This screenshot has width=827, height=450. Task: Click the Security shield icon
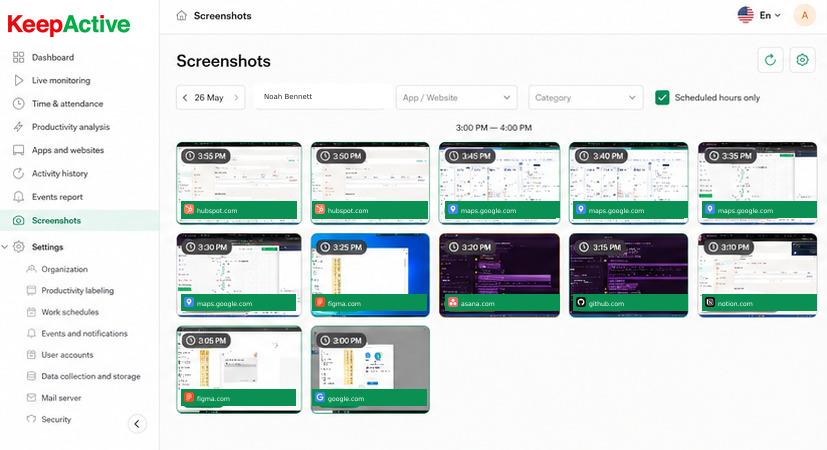coord(31,419)
